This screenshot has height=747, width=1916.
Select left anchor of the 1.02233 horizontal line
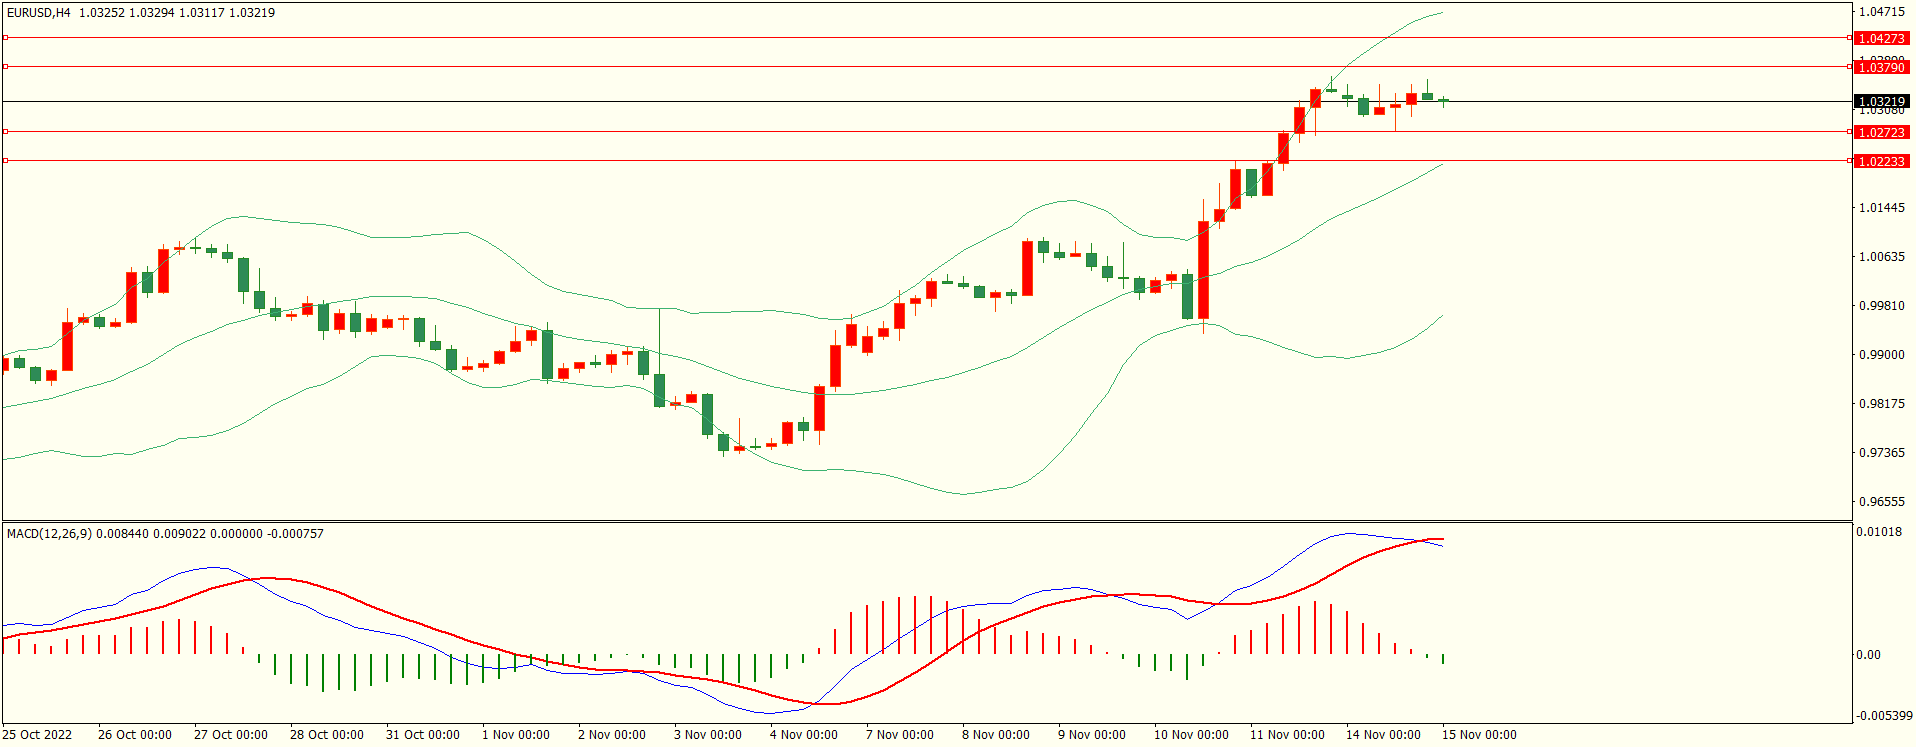tap(5, 160)
